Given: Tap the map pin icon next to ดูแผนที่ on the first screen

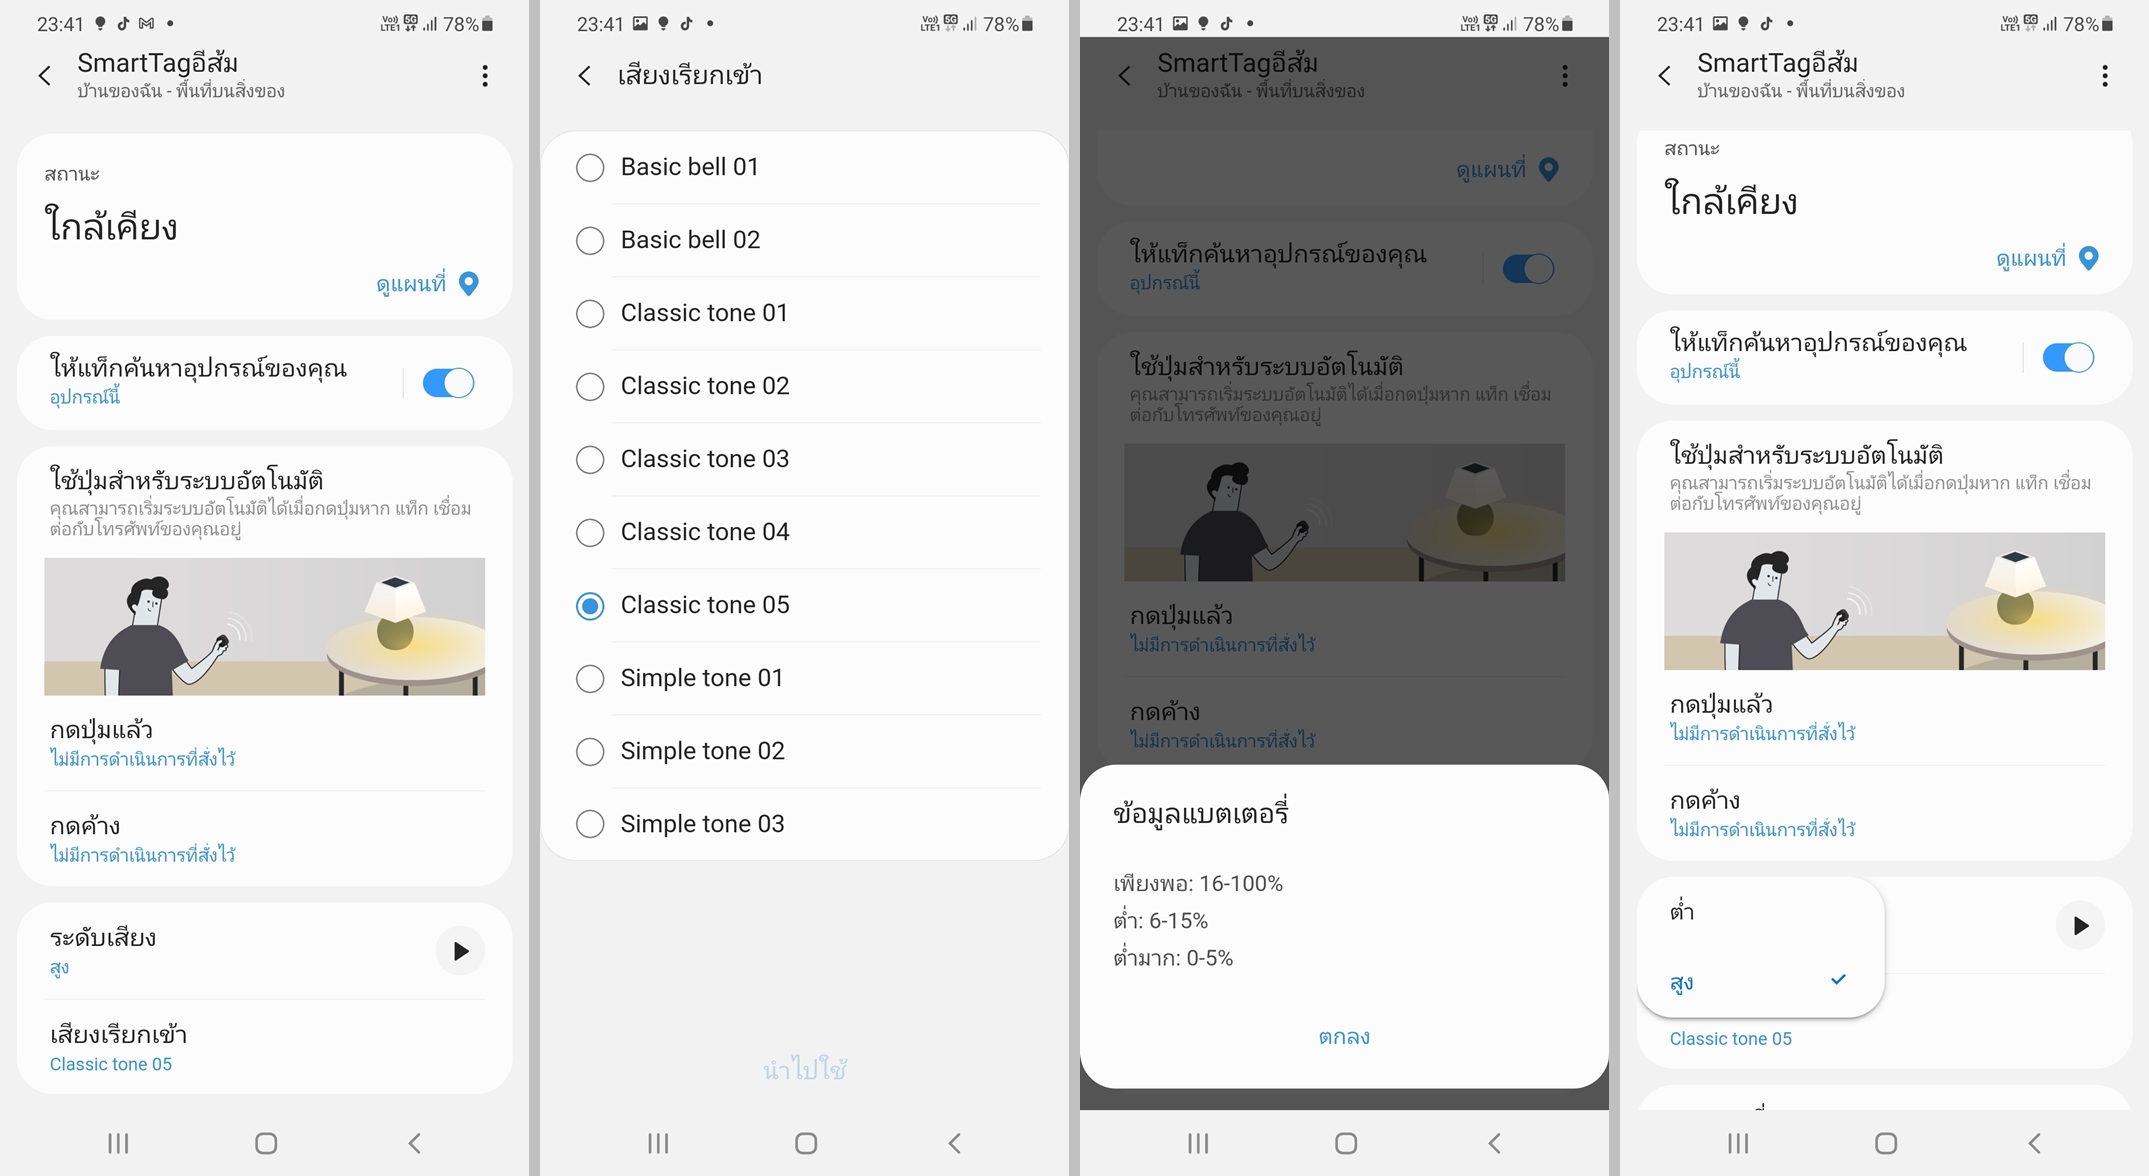Looking at the screenshot, I should point(468,284).
